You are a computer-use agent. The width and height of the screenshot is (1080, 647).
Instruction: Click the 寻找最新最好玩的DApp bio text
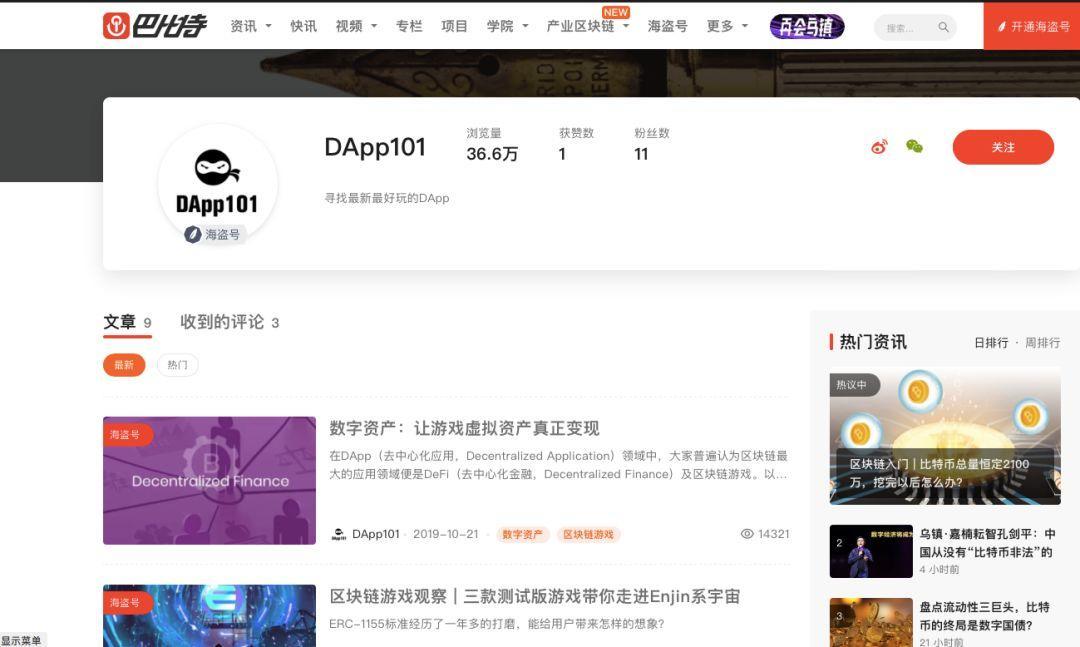point(386,198)
